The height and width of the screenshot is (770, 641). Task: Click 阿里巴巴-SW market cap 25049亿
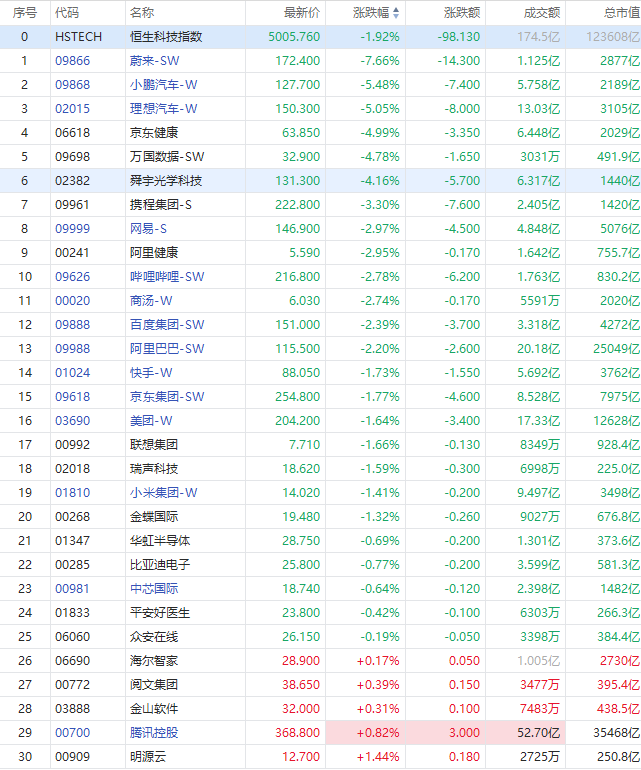point(616,349)
